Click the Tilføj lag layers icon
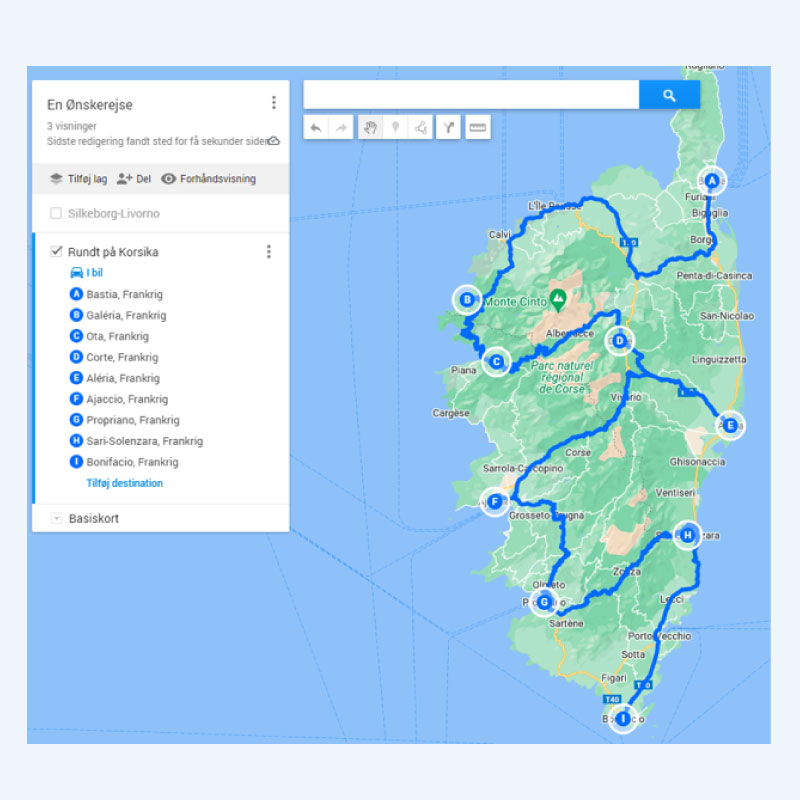 tap(56, 179)
